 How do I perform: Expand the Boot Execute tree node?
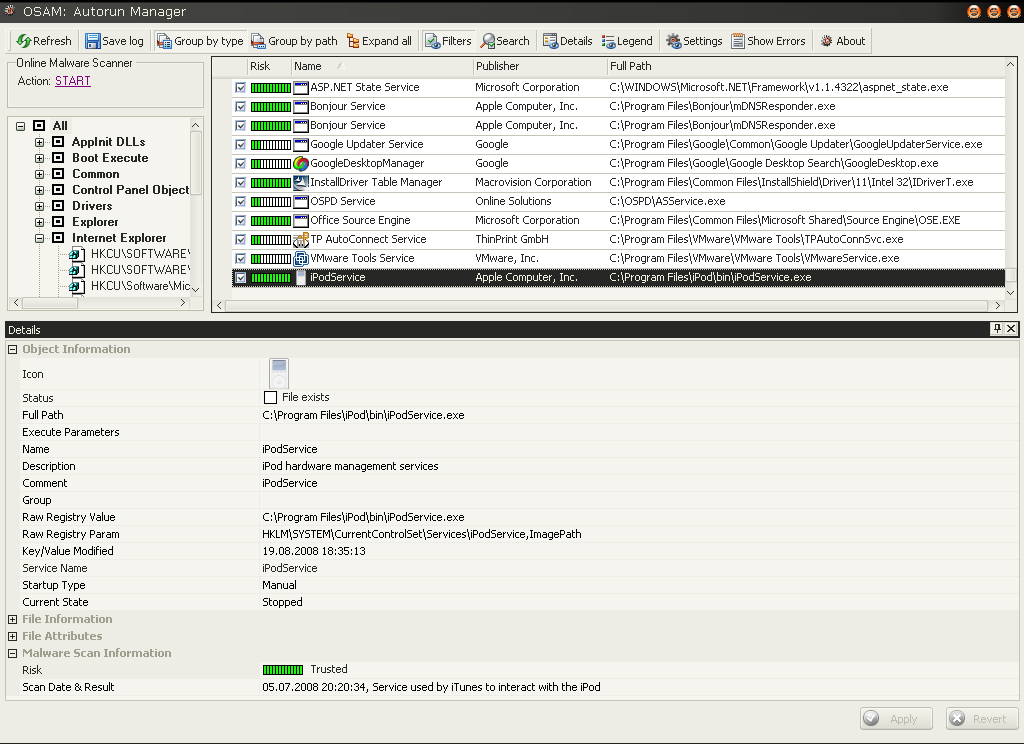(x=39, y=158)
